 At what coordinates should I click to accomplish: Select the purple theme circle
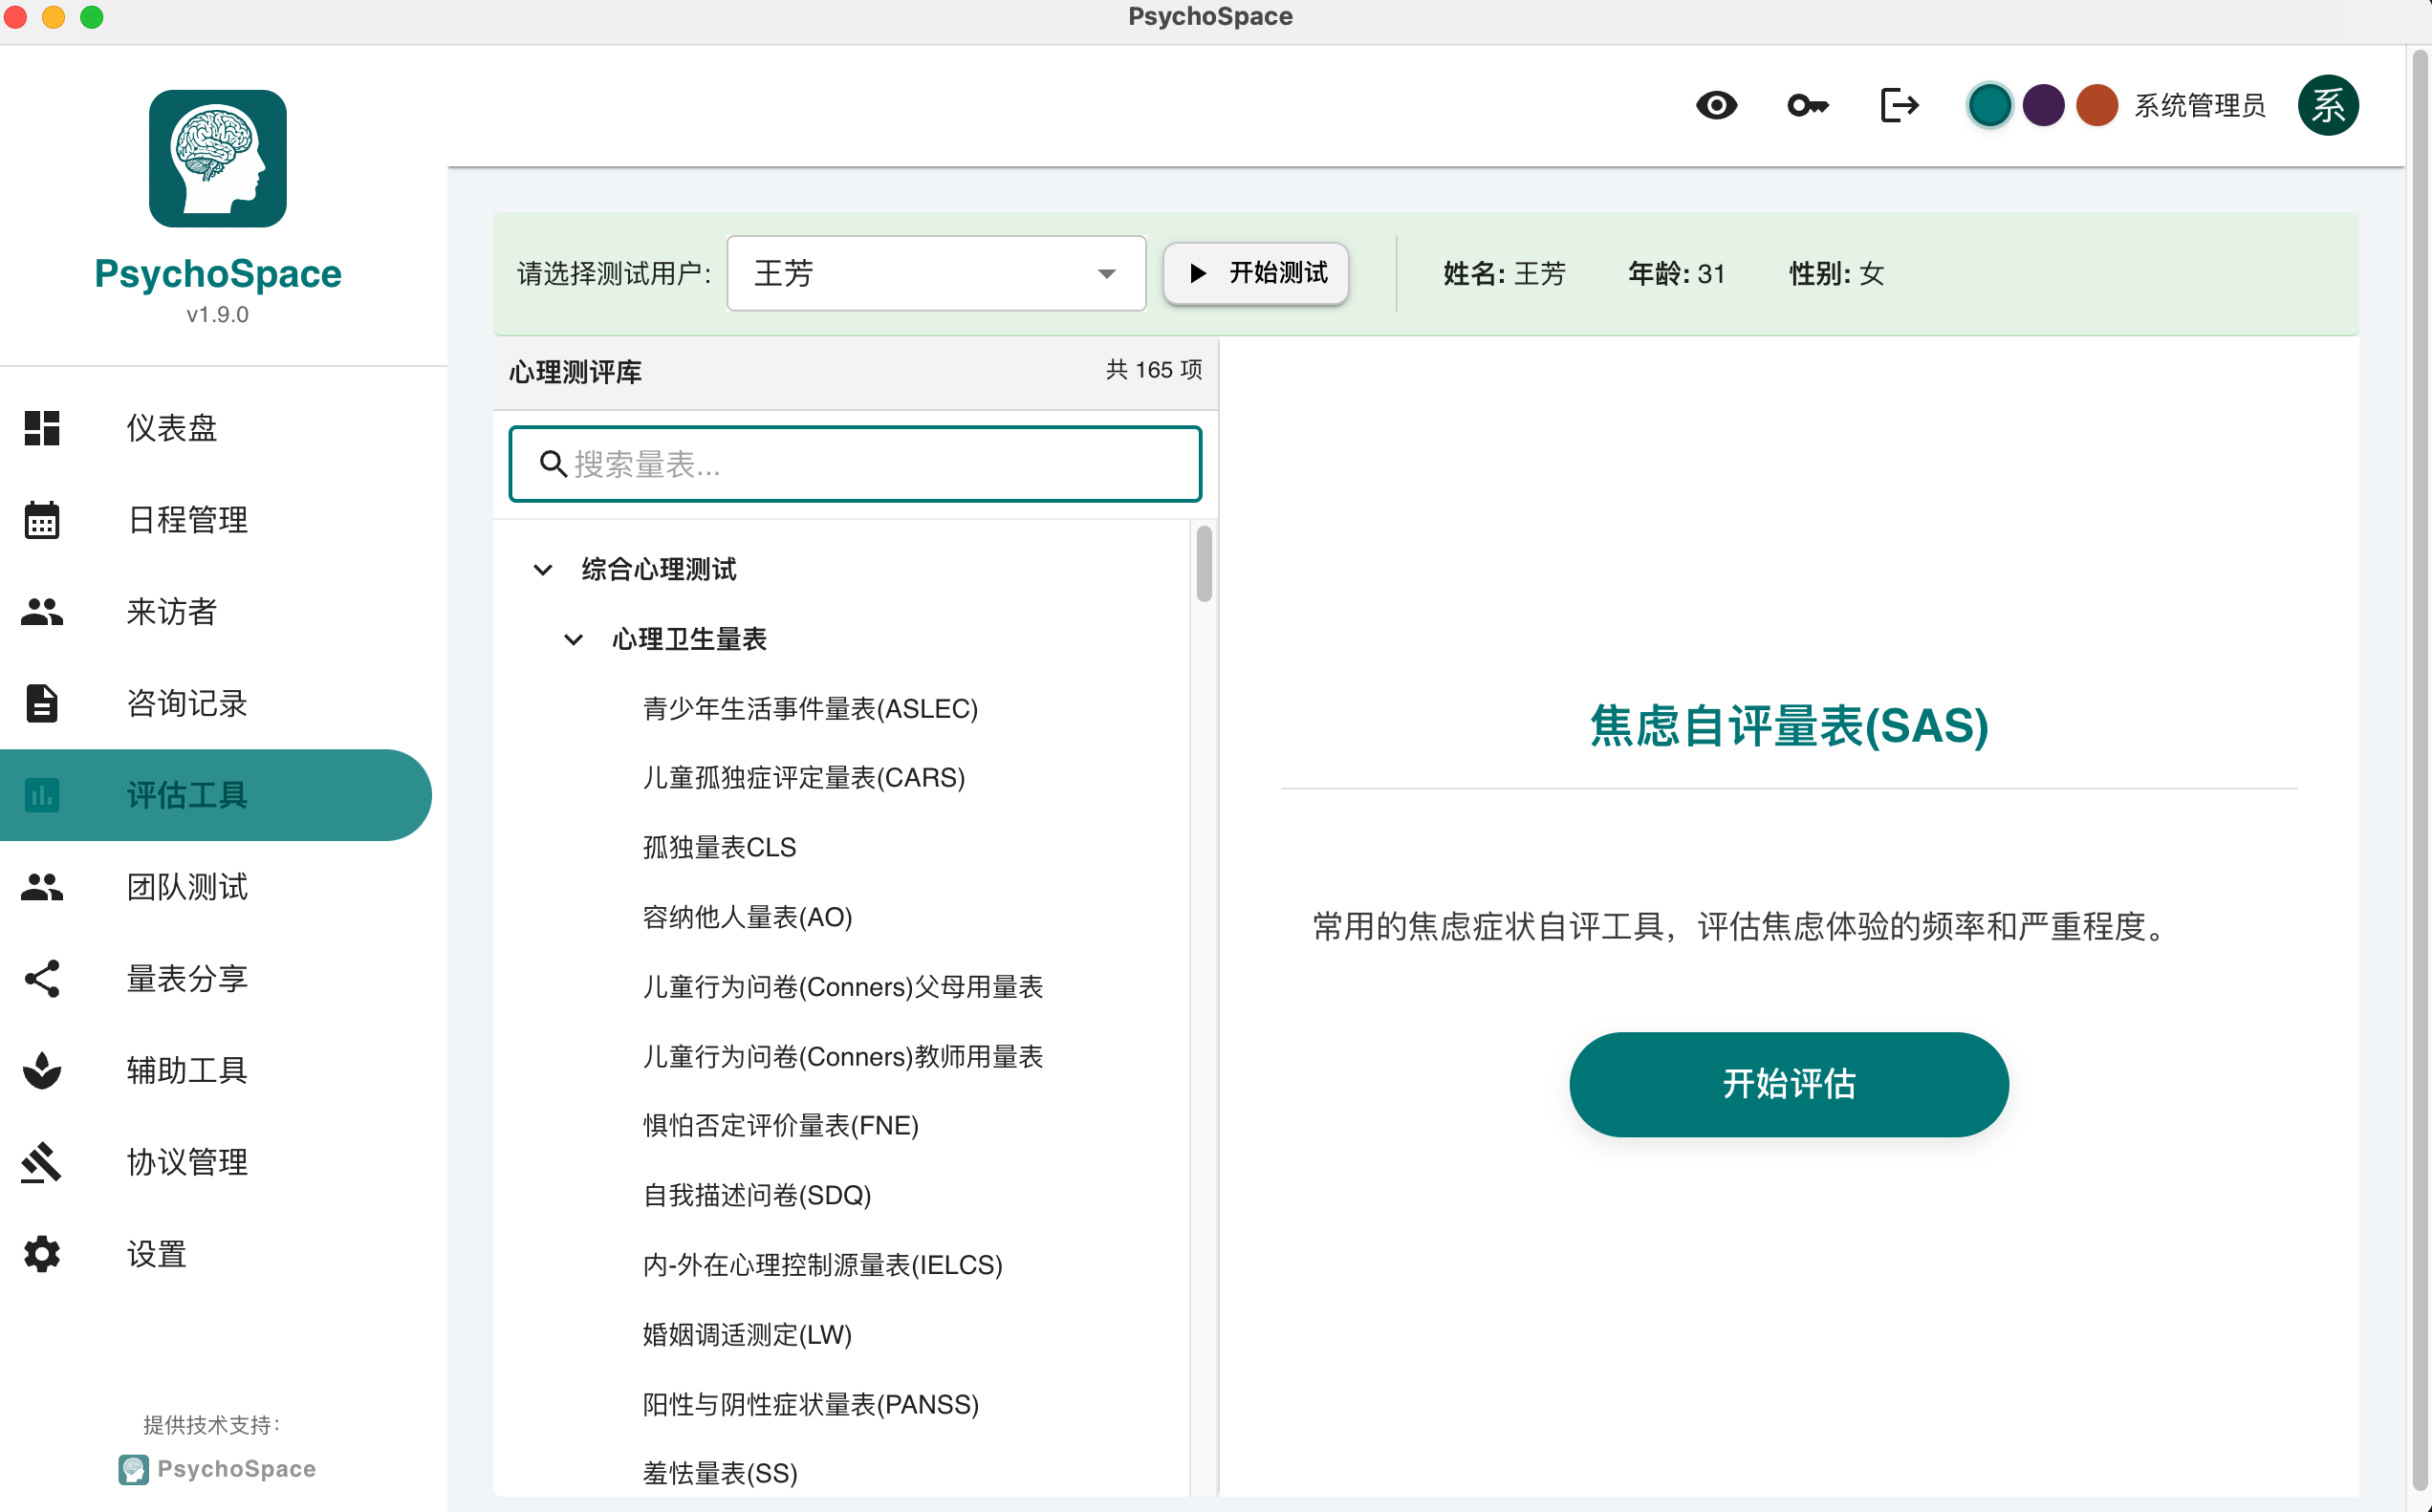coord(2043,105)
